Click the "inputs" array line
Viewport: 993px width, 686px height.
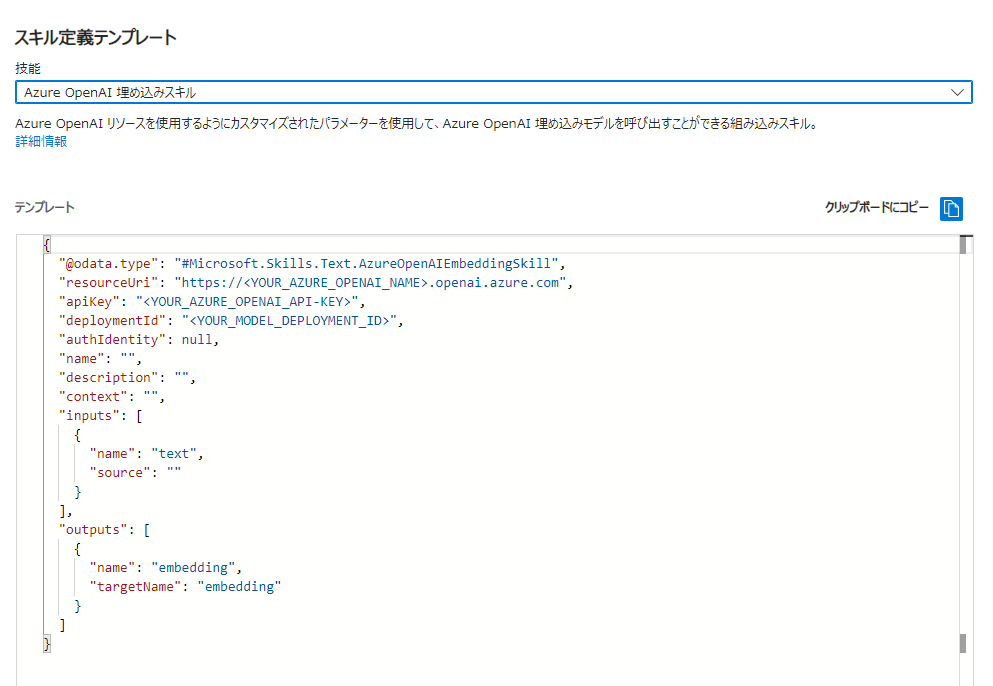(x=101, y=416)
